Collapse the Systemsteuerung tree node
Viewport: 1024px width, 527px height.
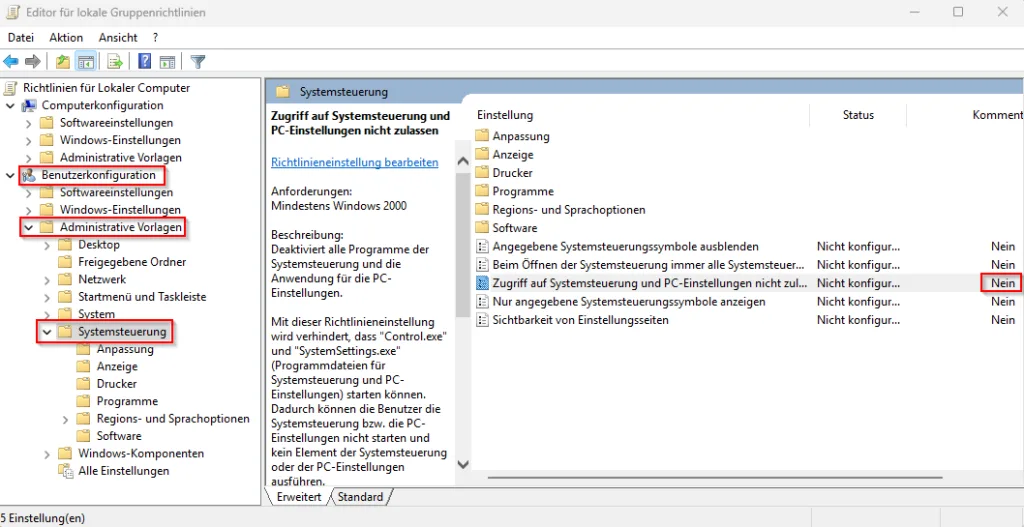(47, 332)
